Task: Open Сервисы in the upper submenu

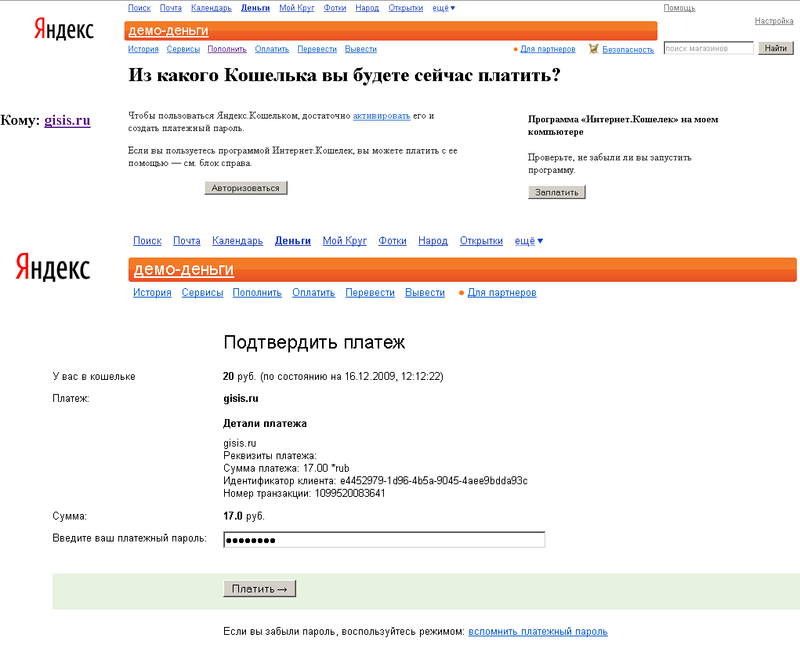Action: [x=183, y=49]
